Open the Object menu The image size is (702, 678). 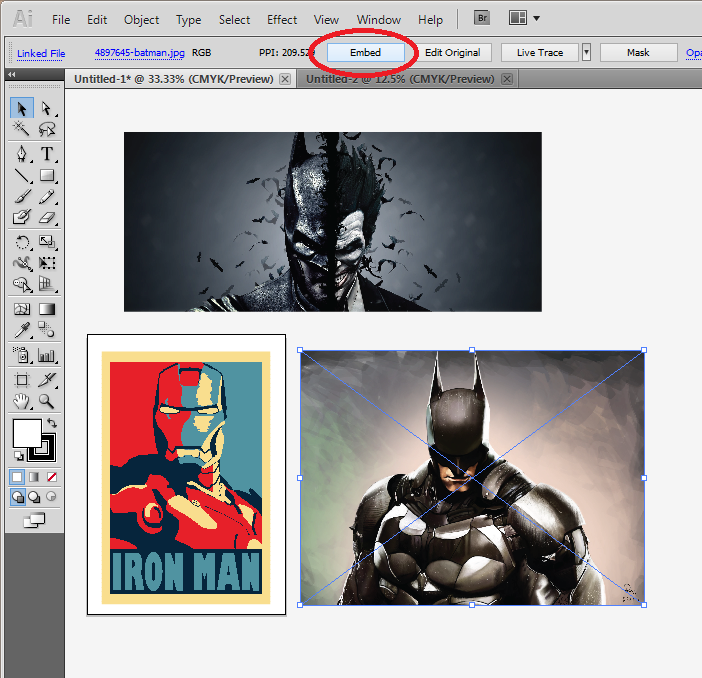[141, 20]
